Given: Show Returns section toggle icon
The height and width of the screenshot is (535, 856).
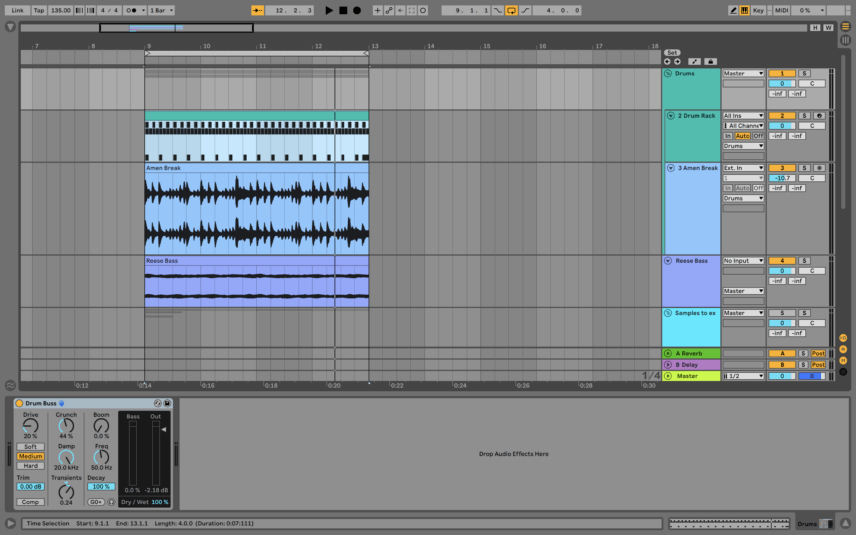Looking at the screenshot, I should [x=843, y=349].
